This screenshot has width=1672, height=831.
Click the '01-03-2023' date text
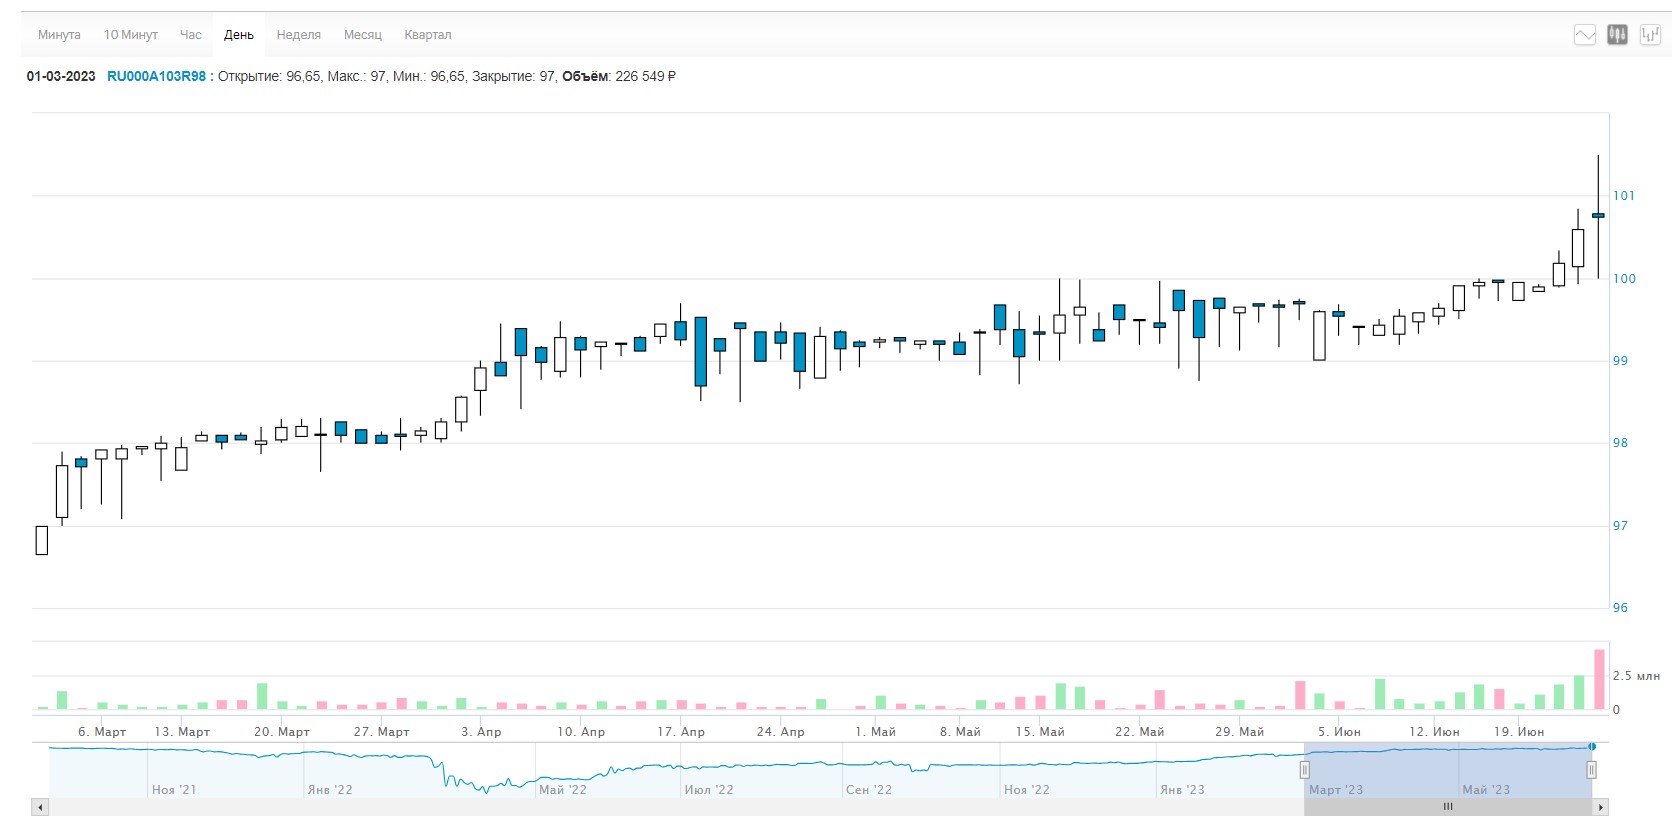[61, 76]
